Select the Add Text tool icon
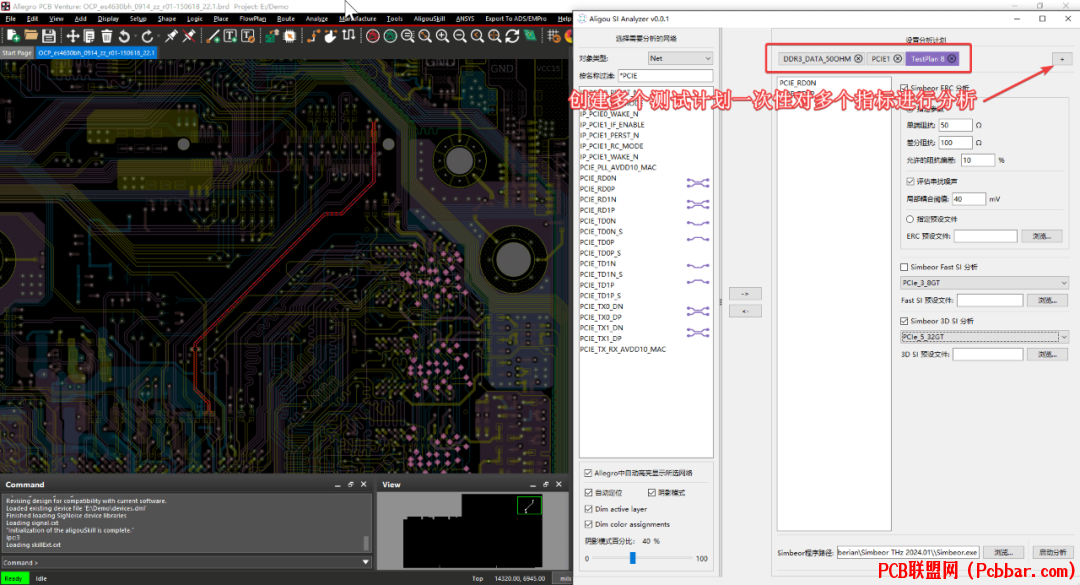 tap(230, 36)
